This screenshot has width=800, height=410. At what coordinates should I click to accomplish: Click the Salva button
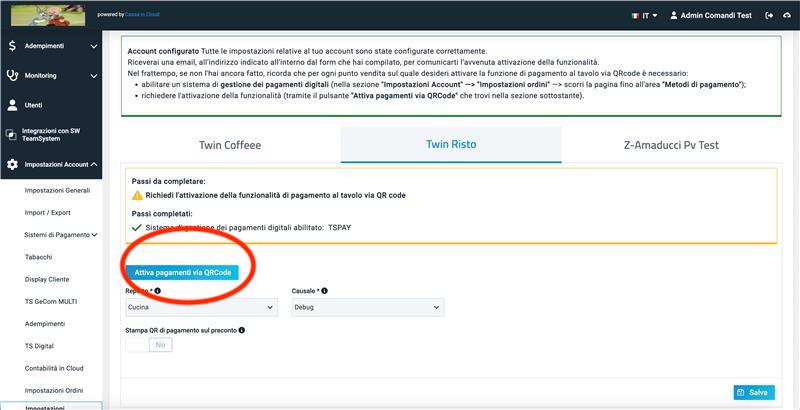coord(754,393)
